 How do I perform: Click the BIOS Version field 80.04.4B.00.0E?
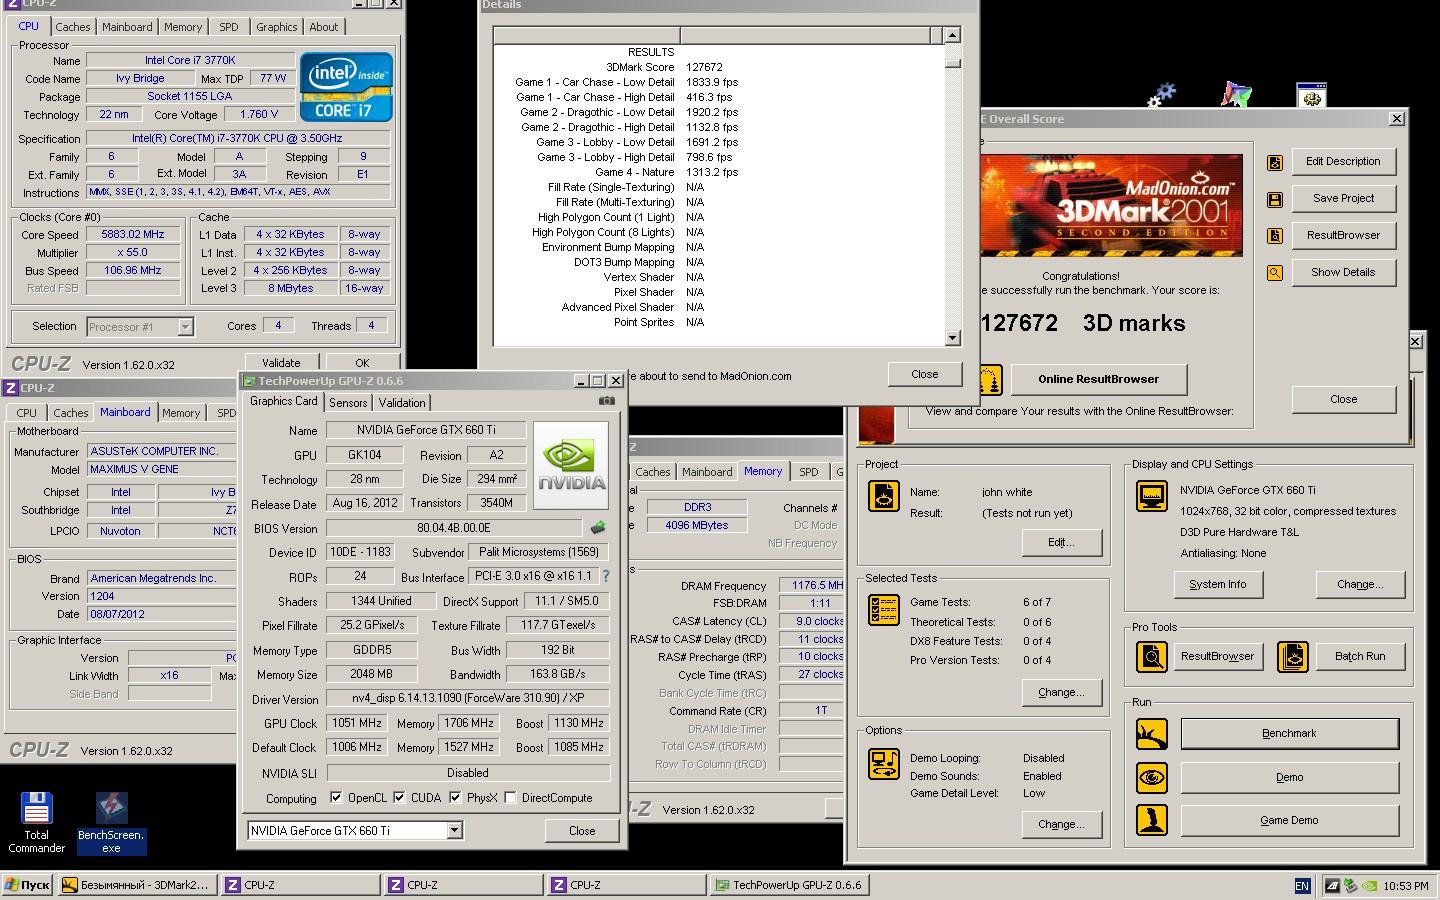point(454,528)
